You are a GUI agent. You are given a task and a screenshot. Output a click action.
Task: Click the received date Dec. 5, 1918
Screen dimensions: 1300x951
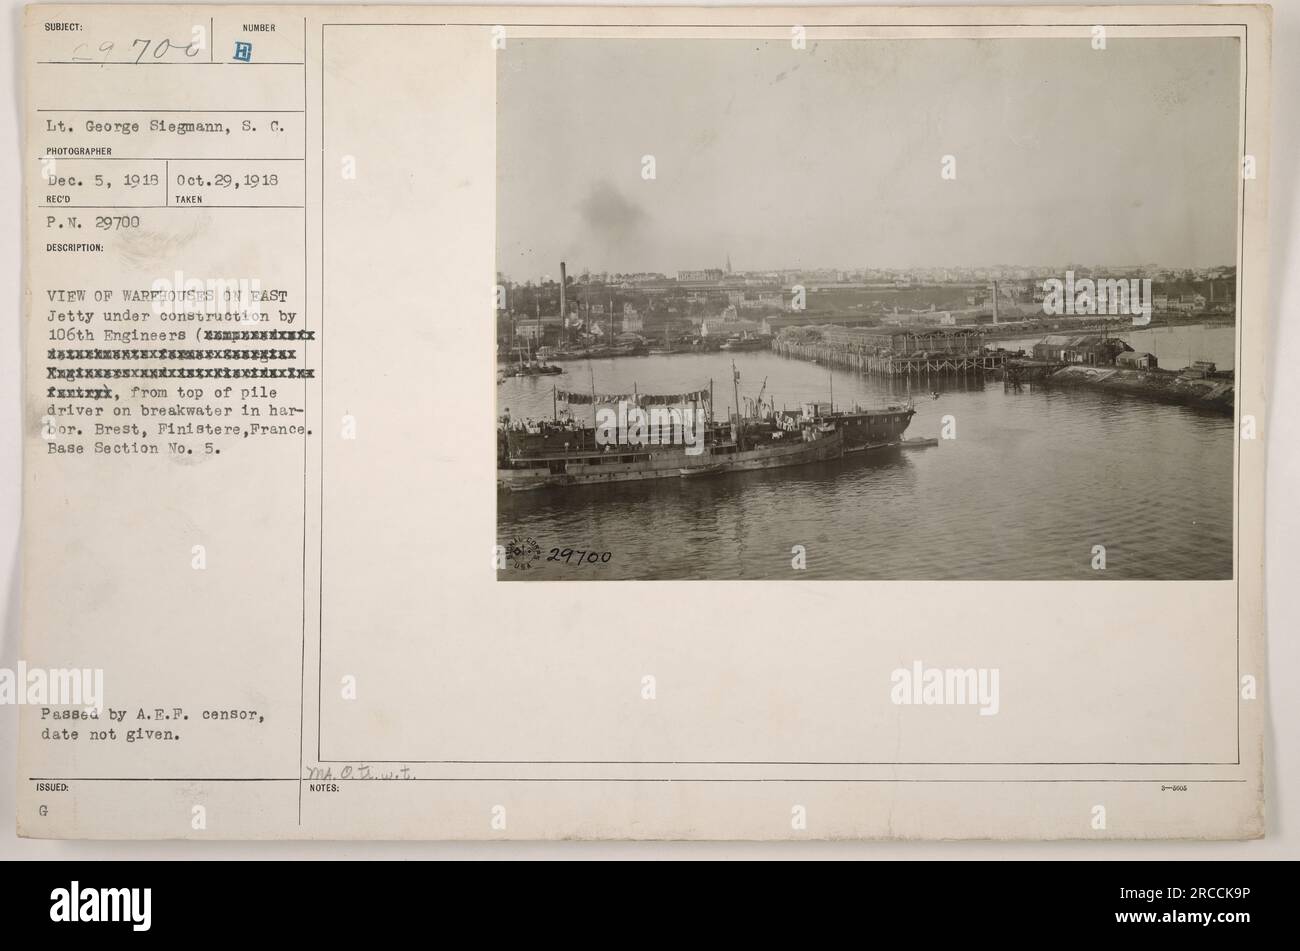pos(101,181)
